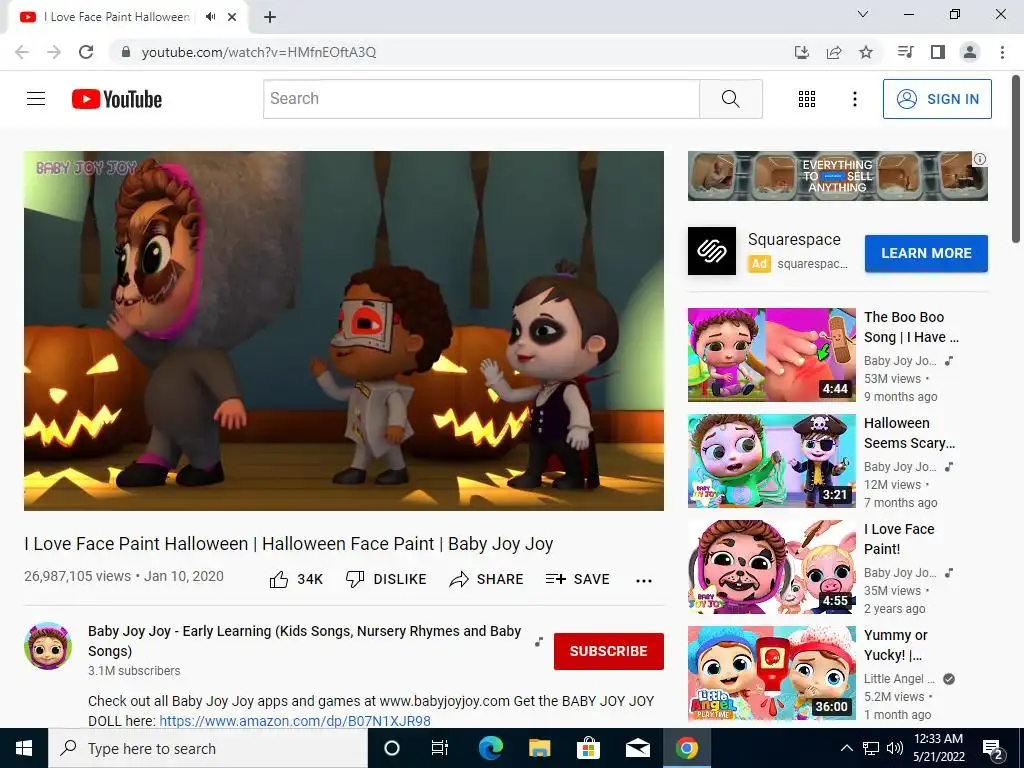This screenshot has height=768, width=1024.
Task: Open the Squarespace banner ad image
Action: (x=837, y=176)
